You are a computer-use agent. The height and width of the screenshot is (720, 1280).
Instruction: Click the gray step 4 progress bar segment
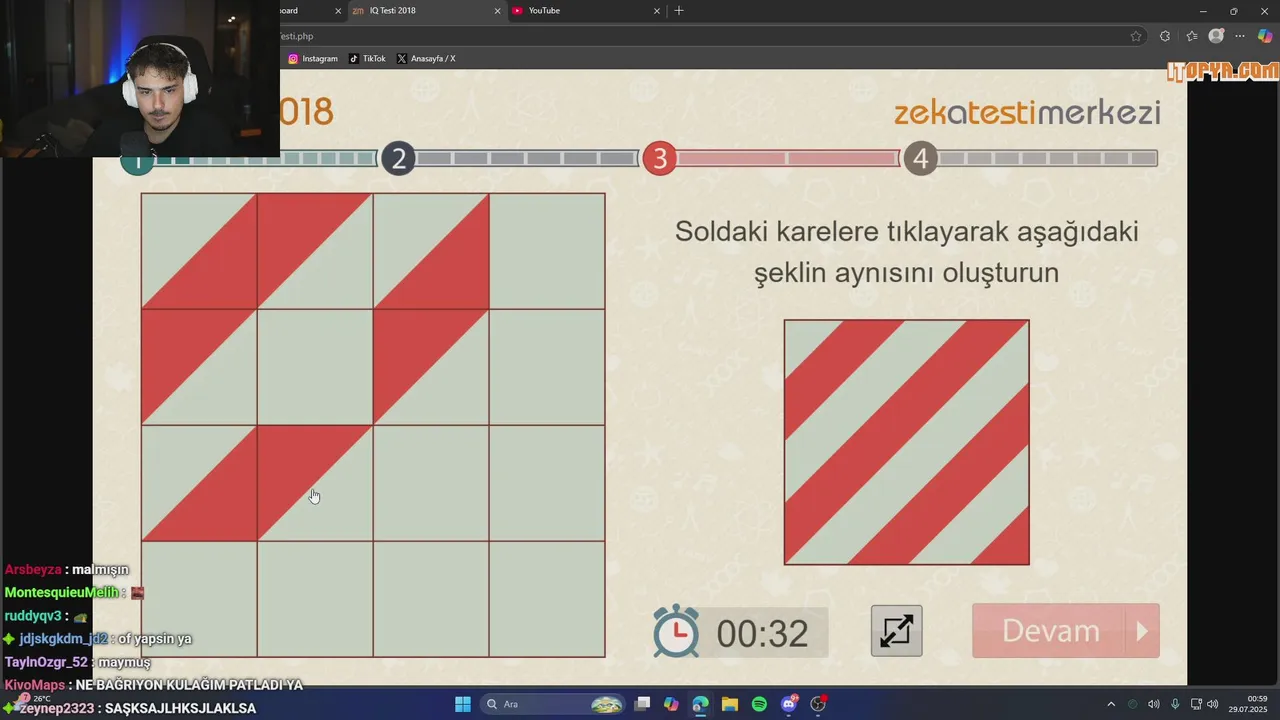tap(1048, 158)
